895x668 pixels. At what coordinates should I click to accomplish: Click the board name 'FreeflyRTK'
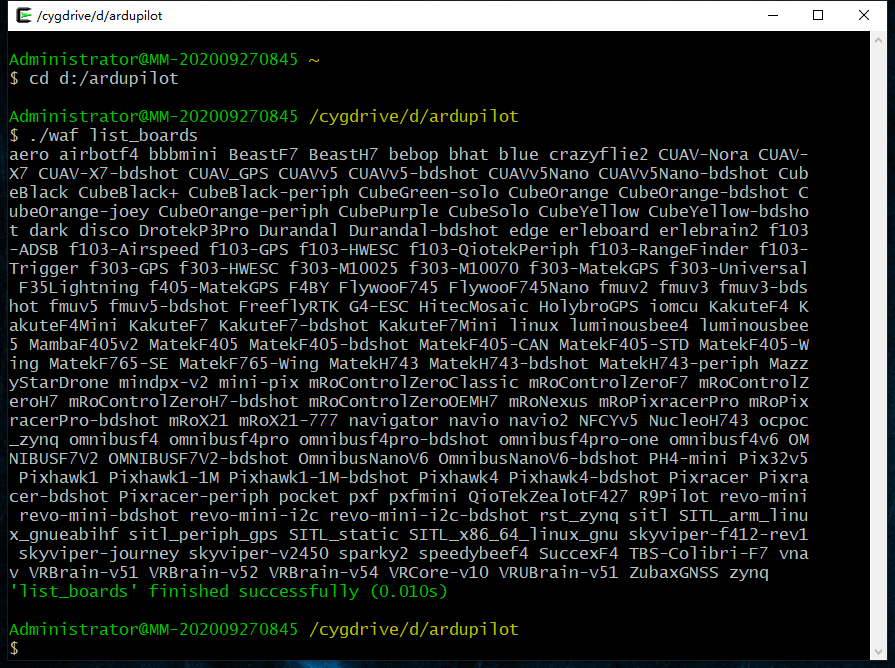coord(288,306)
